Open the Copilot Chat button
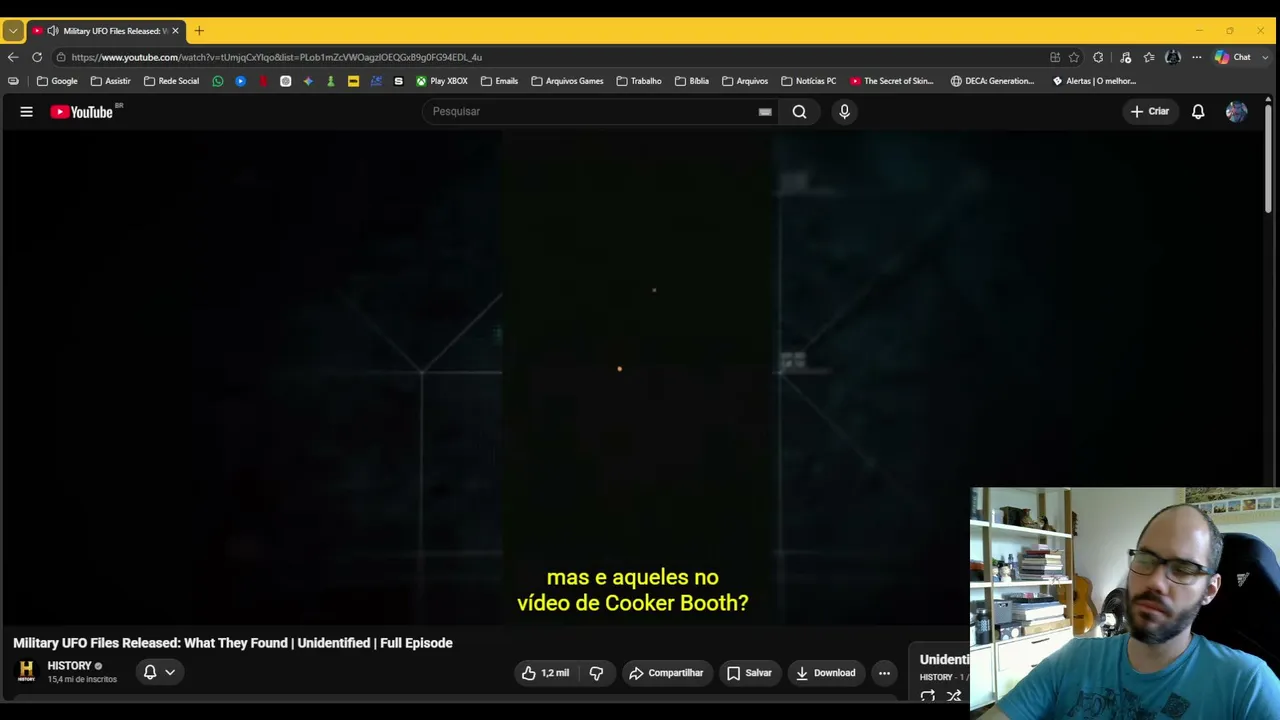This screenshot has height=720, width=1280. click(x=1232, y=57)
